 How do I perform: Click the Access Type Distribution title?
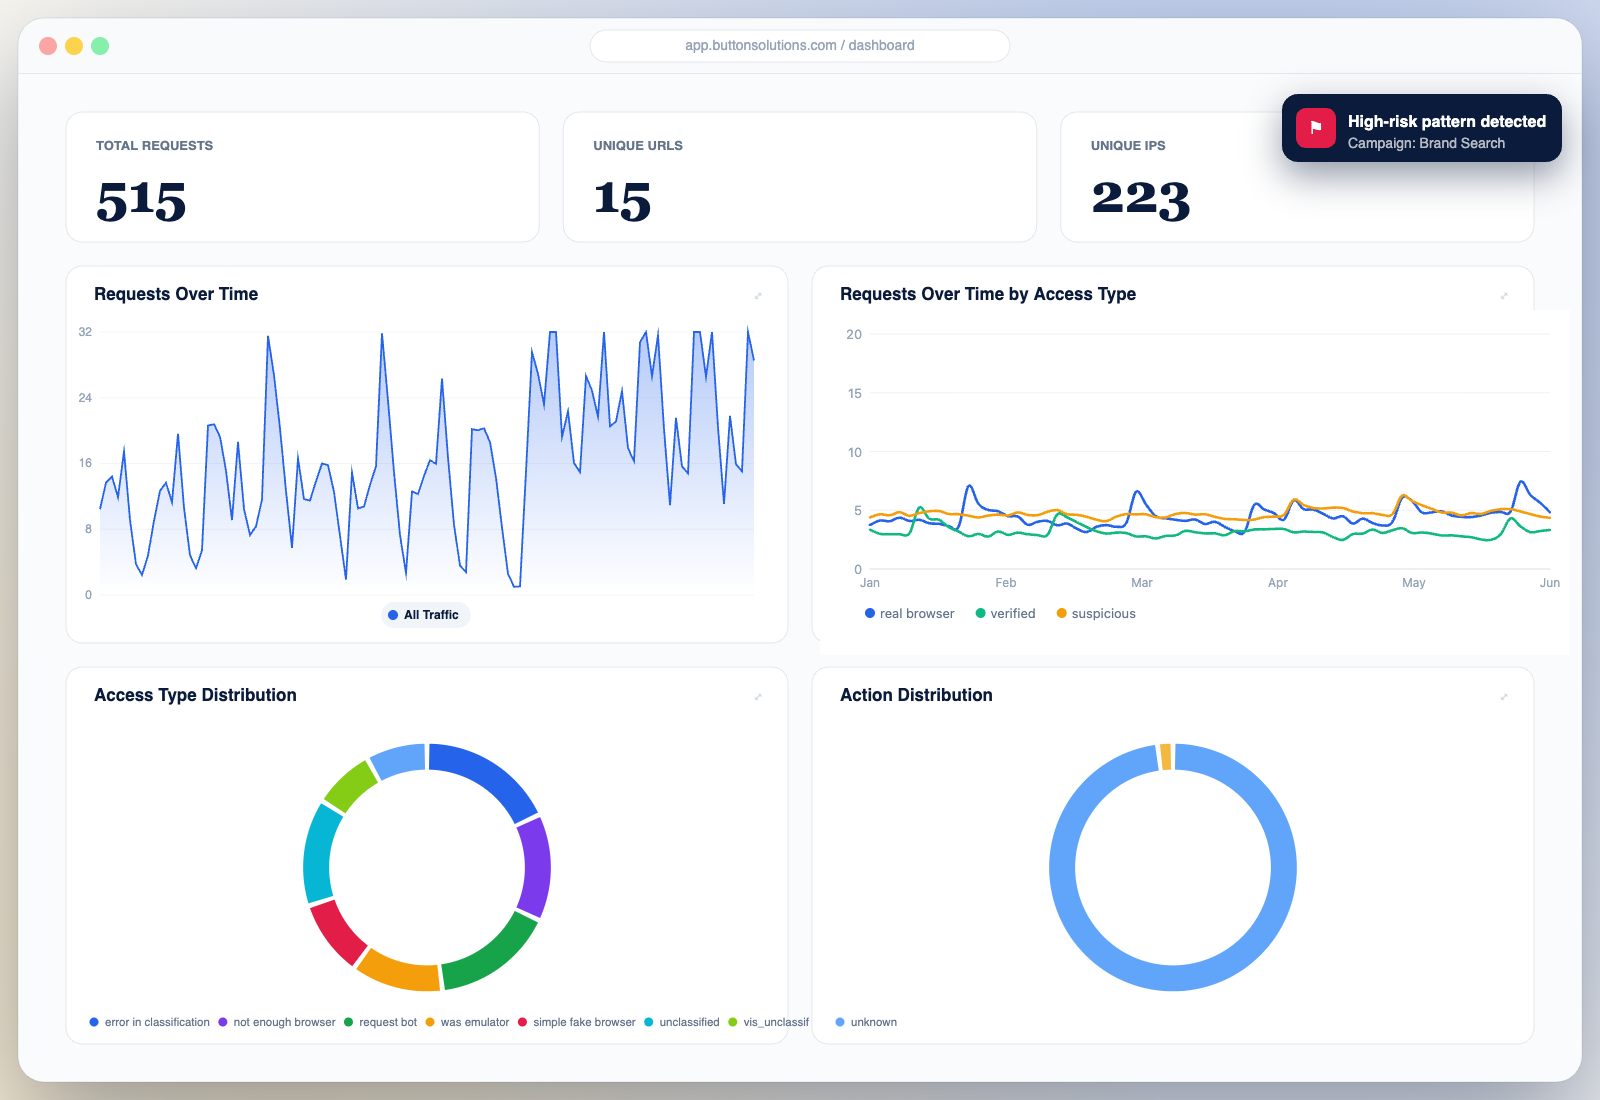click(195, 695)
